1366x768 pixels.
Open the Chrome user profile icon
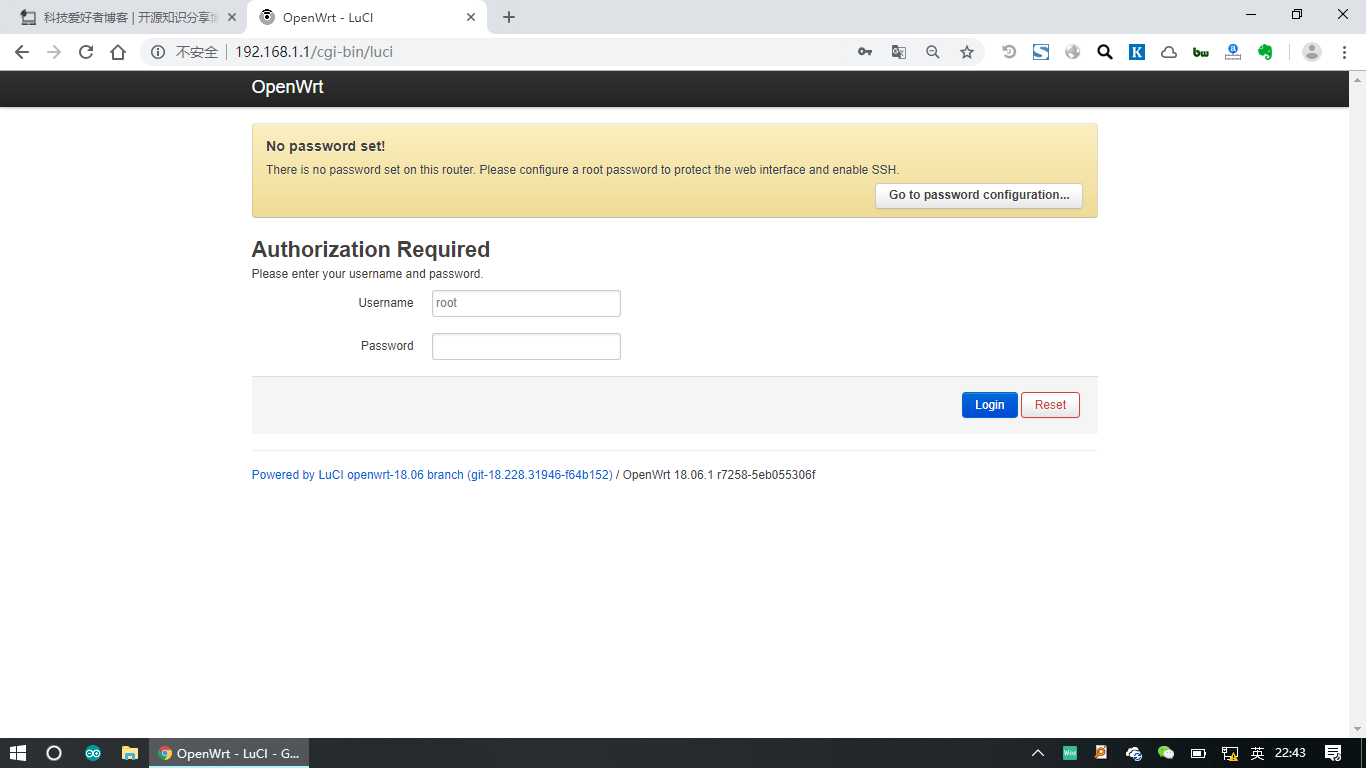pos(1312,52)
